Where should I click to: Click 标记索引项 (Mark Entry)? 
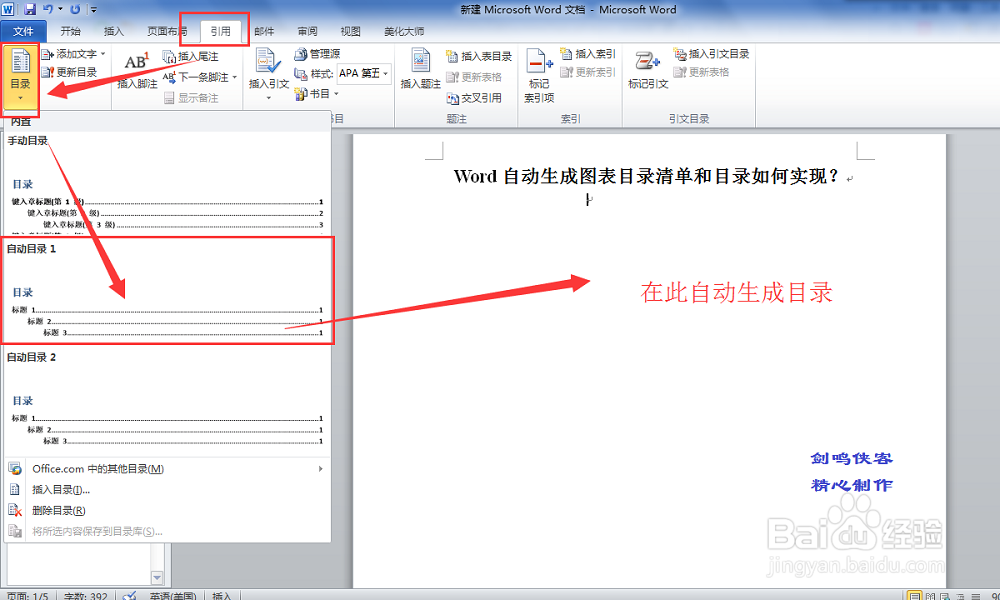(539, 76)
